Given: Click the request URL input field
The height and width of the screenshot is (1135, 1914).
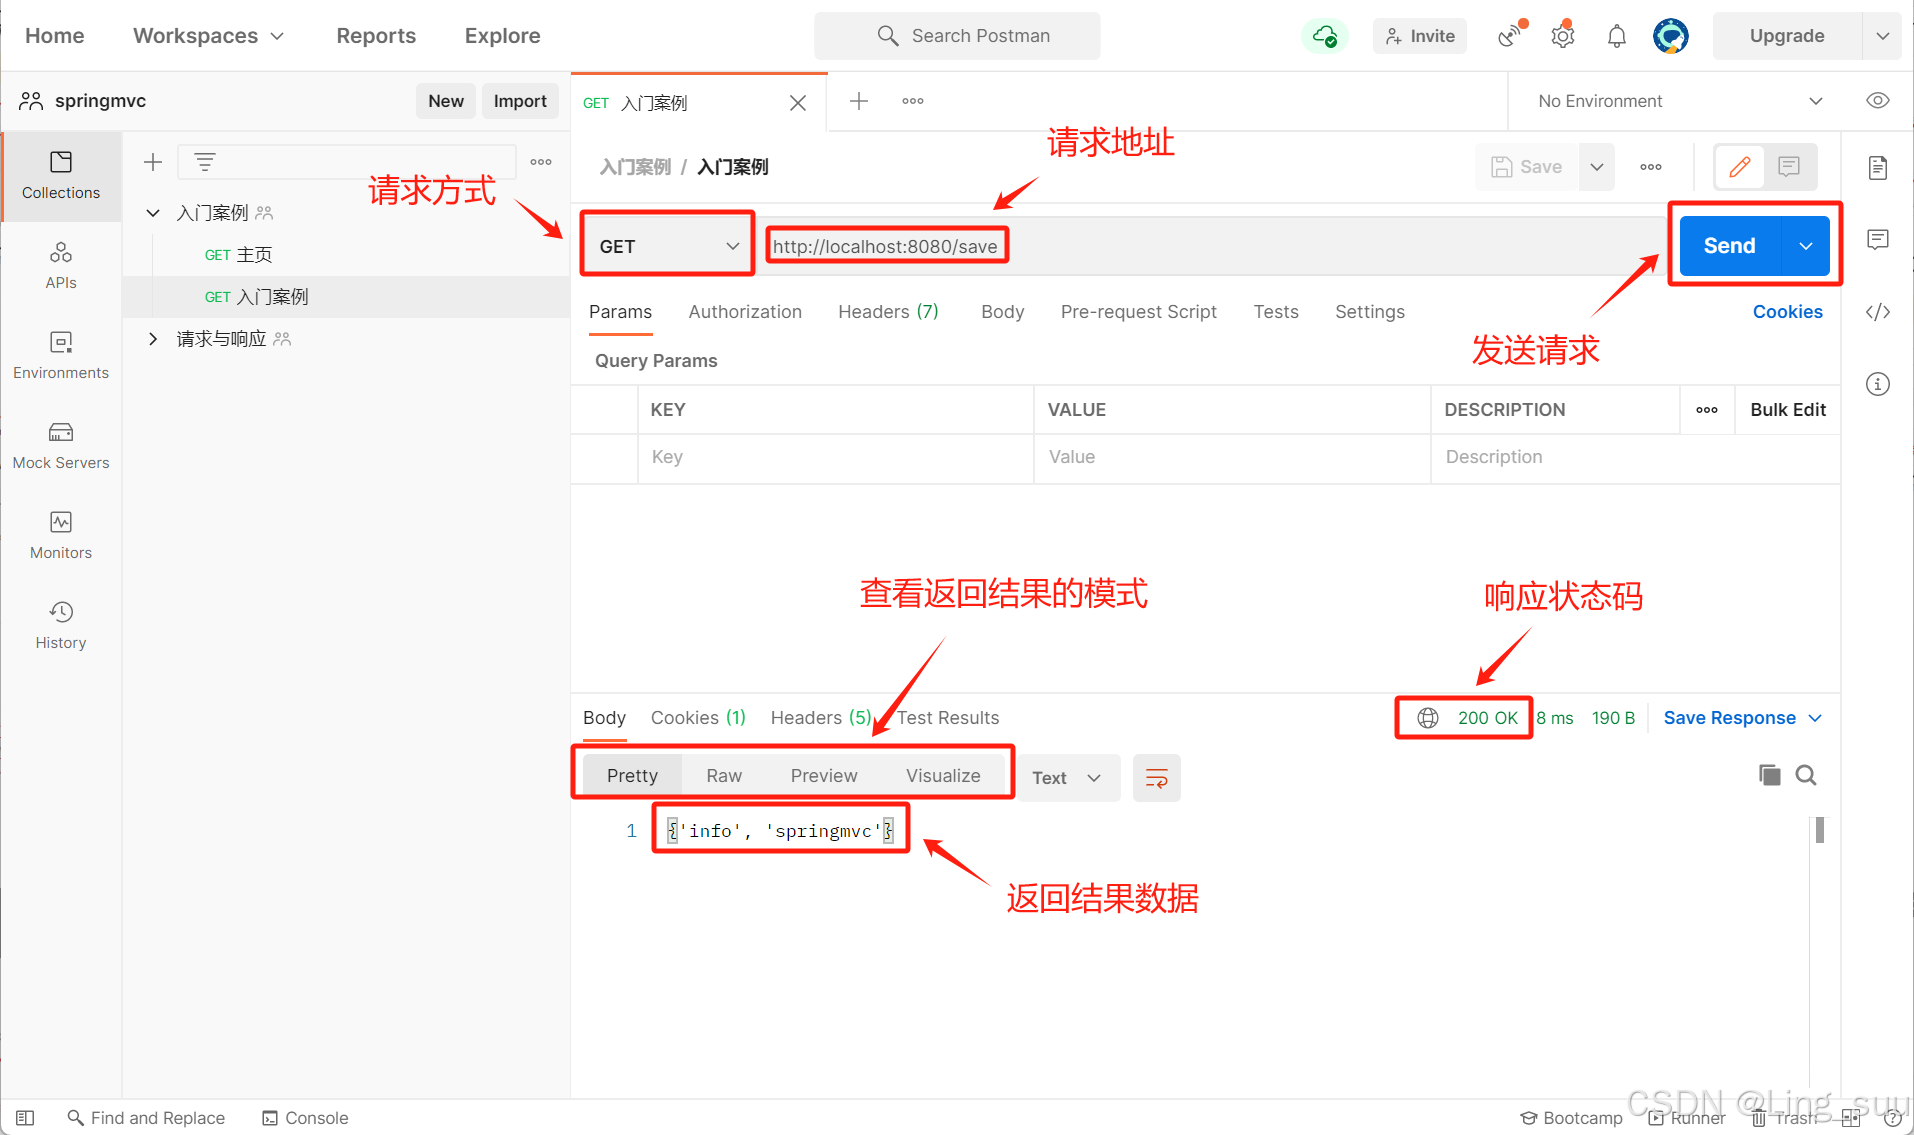Looking at the screenshot, I should tap(1210, 246).
